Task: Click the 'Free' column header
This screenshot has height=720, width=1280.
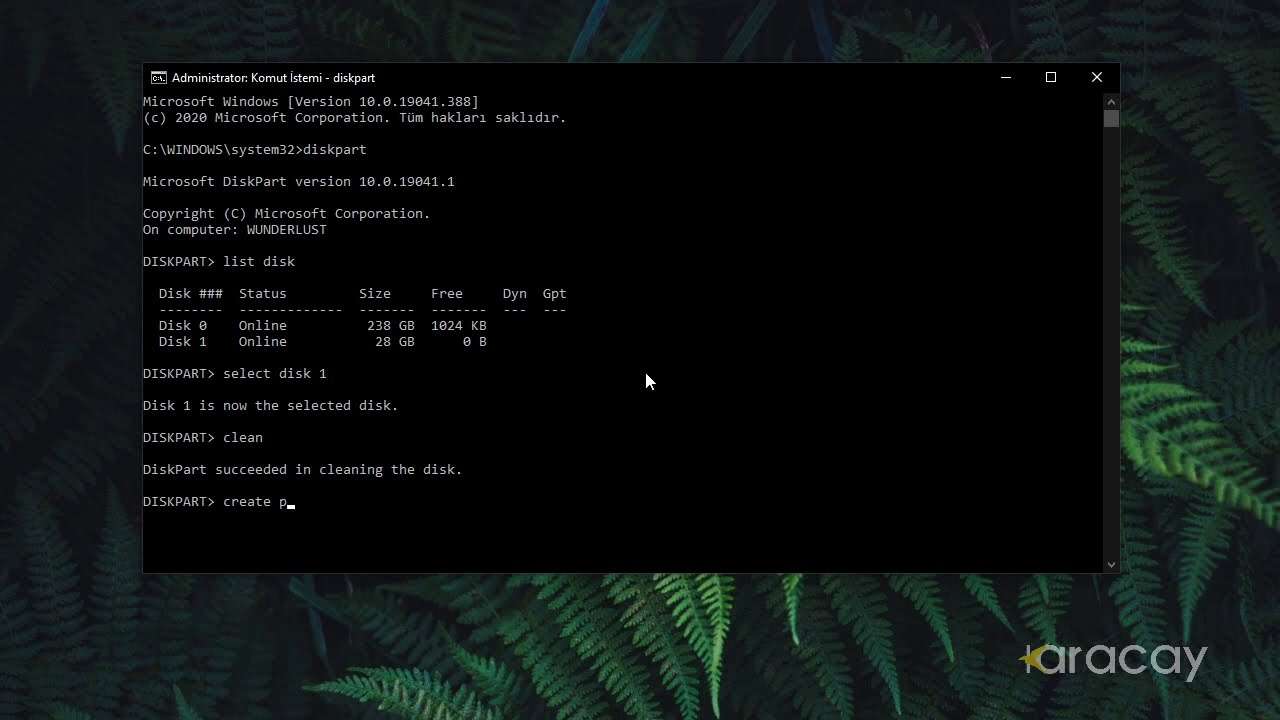Action: click(446, 294)
